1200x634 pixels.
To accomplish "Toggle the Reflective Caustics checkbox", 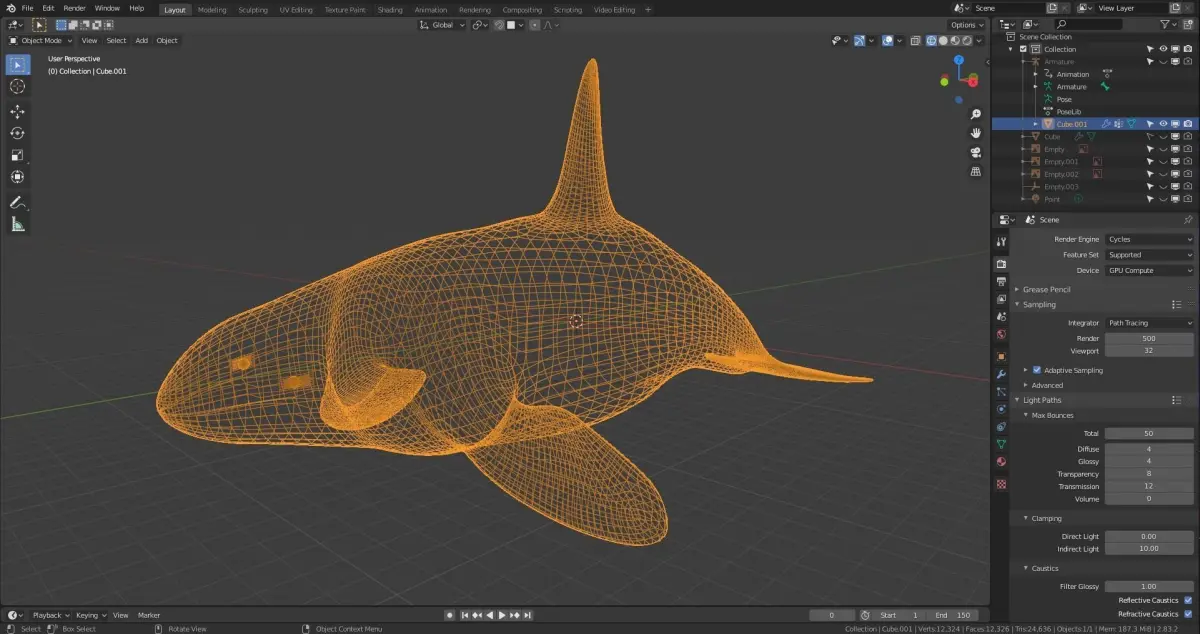I will pos(1188,600).
